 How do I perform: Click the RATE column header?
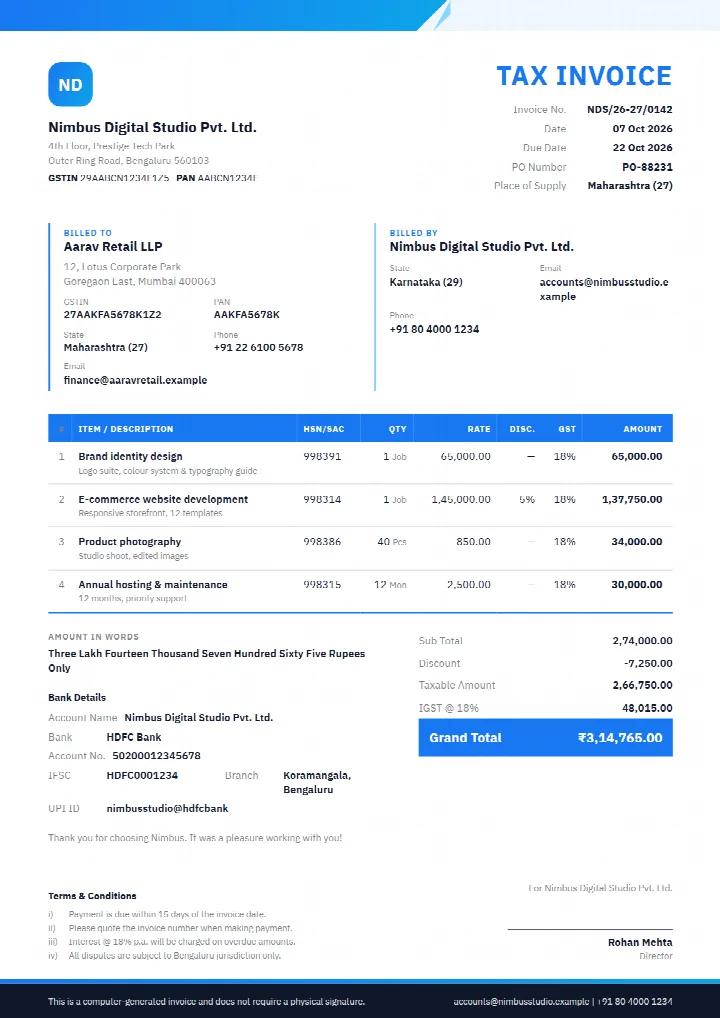(x=479, y=429)
